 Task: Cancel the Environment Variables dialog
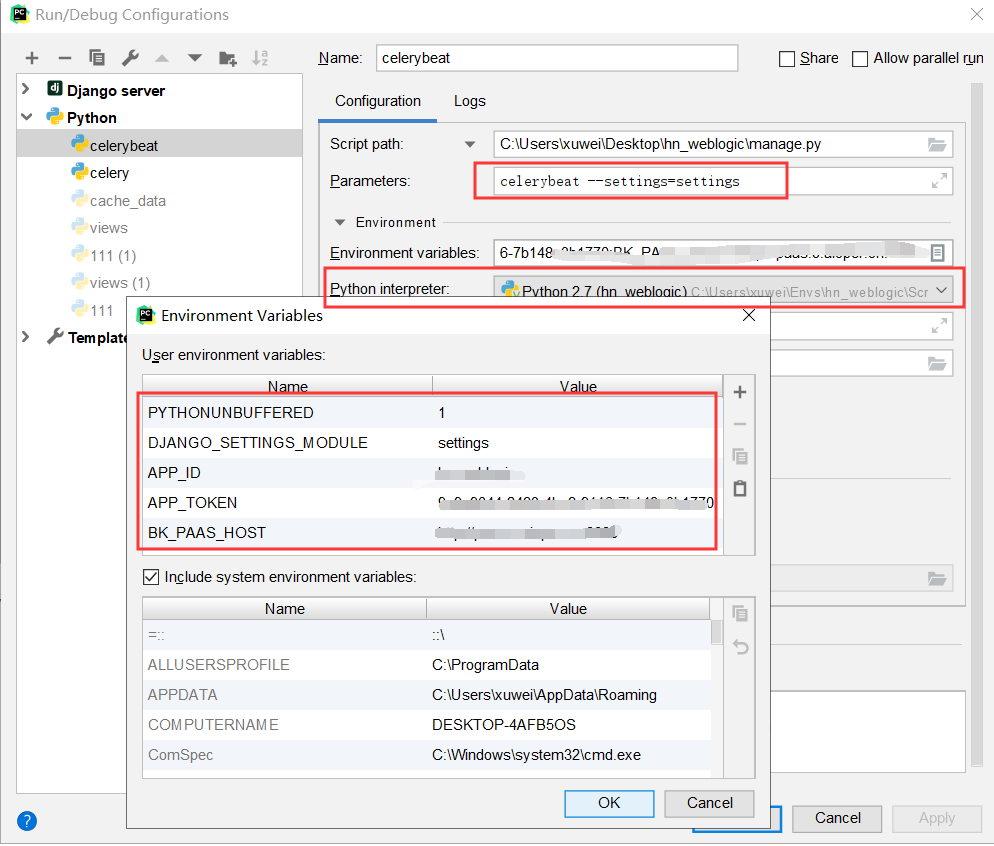pos(709,803)
